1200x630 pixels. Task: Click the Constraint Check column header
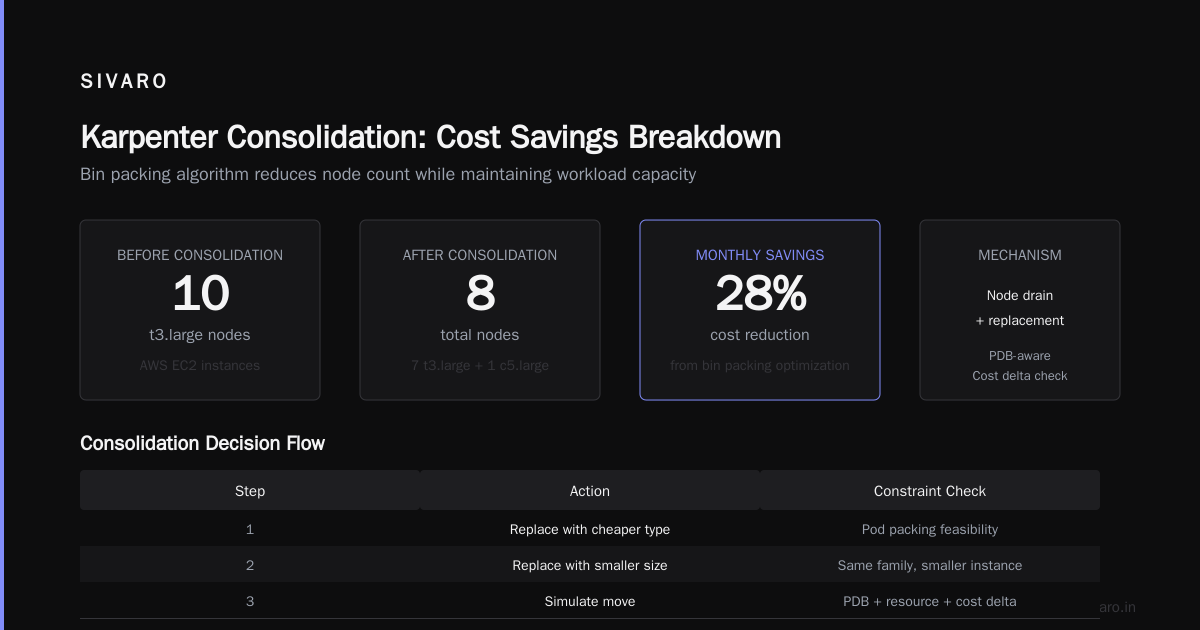pyautogui.click(x=930, y=491)
